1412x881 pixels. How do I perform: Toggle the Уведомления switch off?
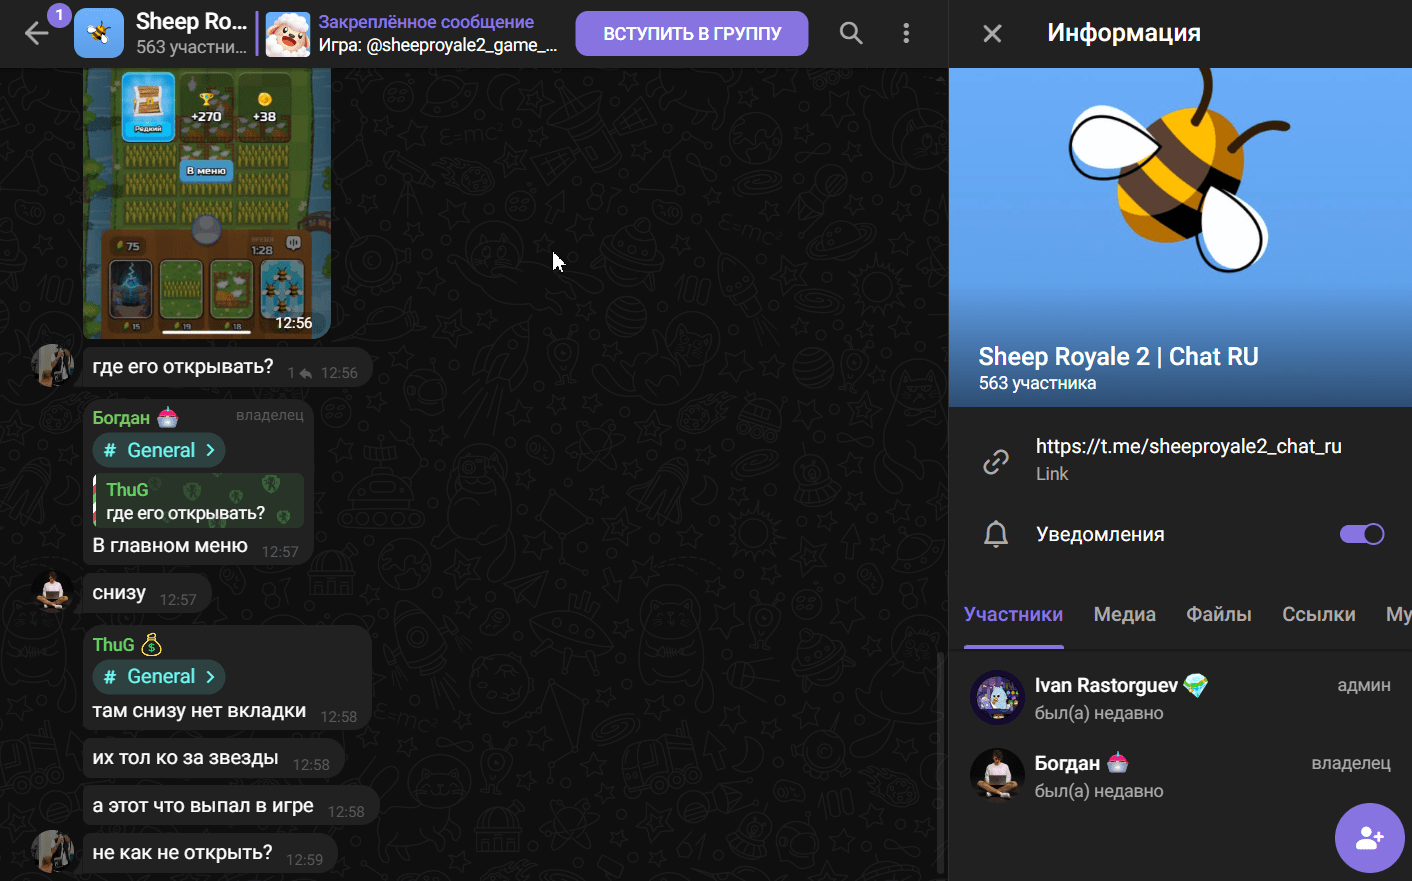click(1362, 534)
